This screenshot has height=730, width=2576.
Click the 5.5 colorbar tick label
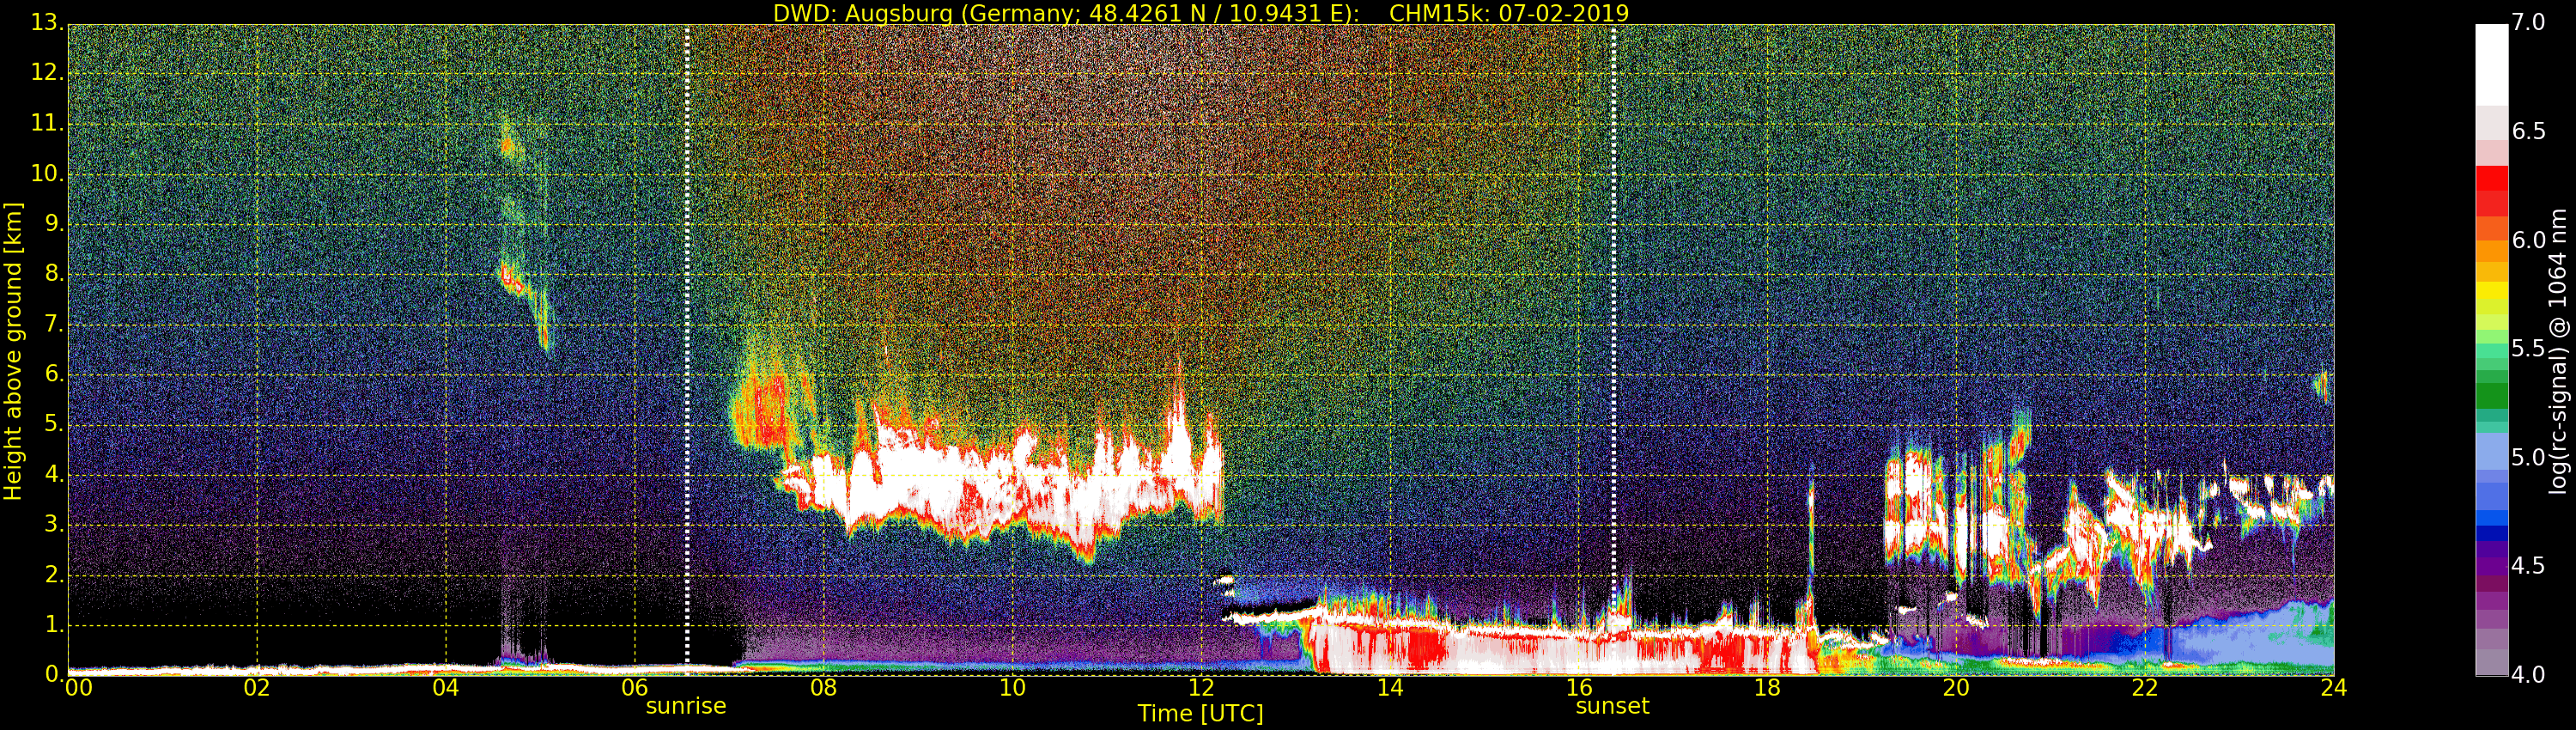pos(2528,349)
